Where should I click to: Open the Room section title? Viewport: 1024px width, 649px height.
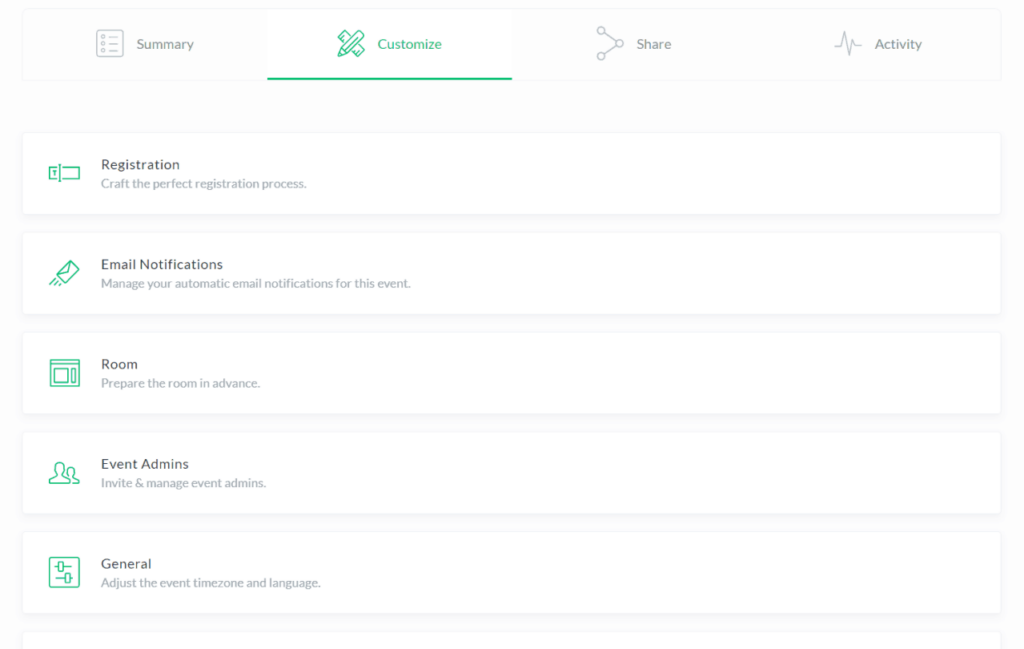(119, 364)
